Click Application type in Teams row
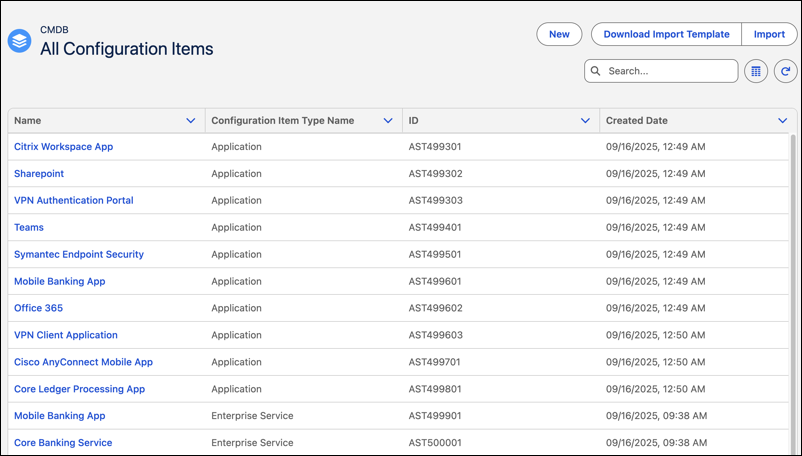802x456 pixels. point(236,227)
